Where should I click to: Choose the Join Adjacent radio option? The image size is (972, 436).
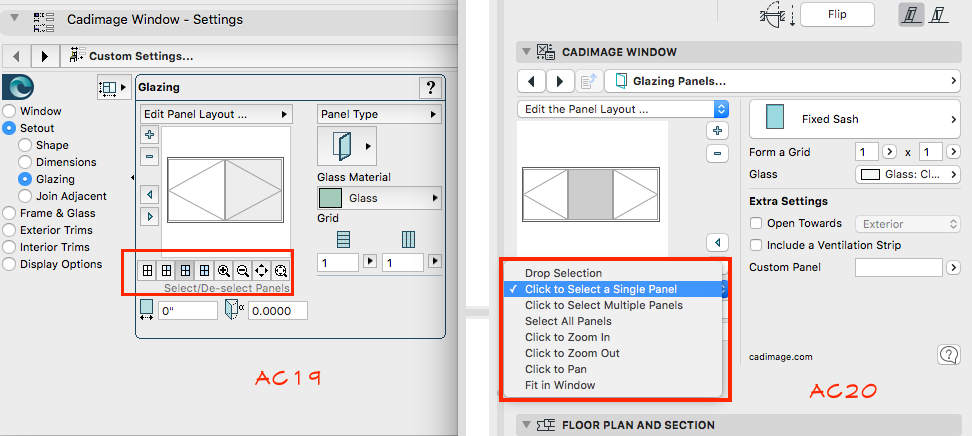point(25,196)
